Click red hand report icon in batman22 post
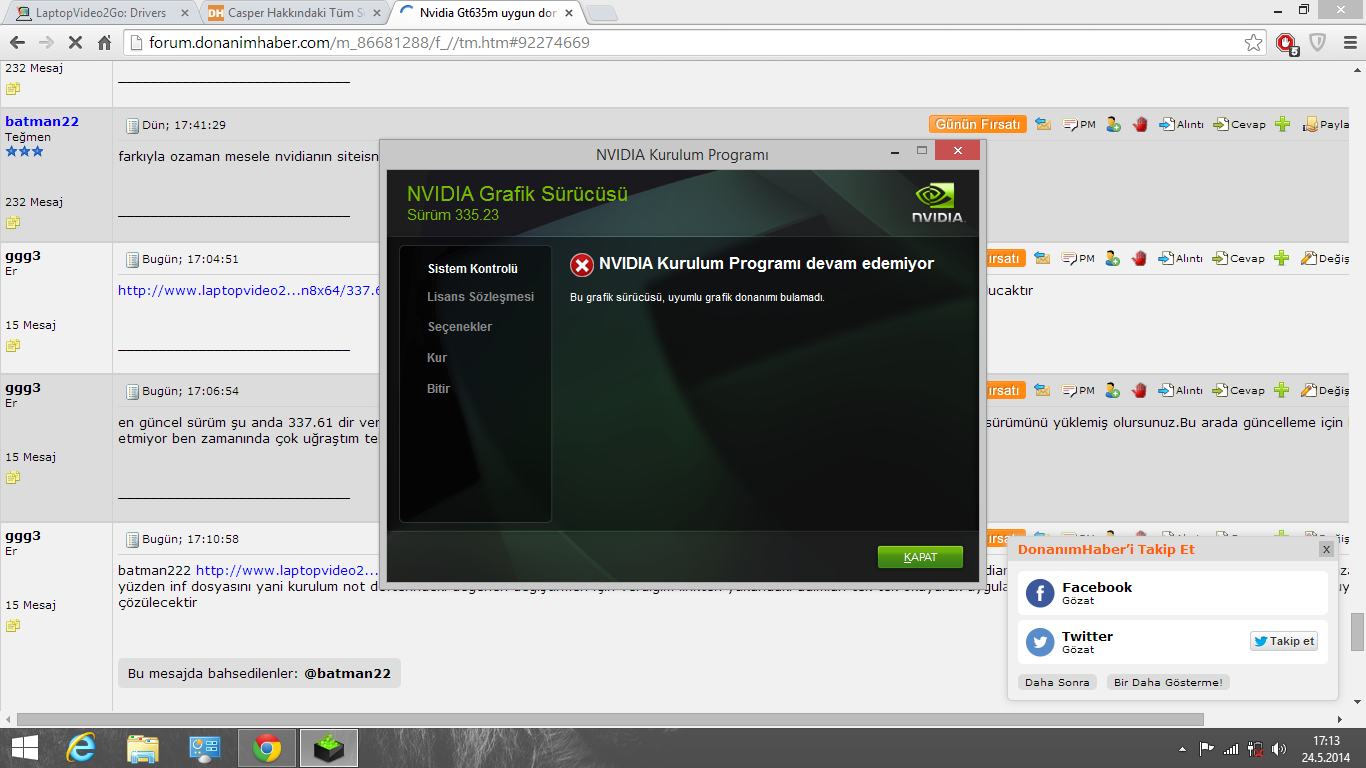 tap(1140, 125)
